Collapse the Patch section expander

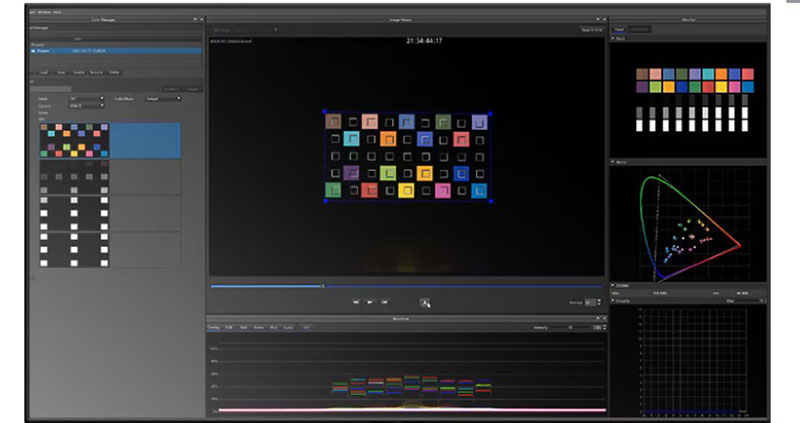click(x=613, y=39)
